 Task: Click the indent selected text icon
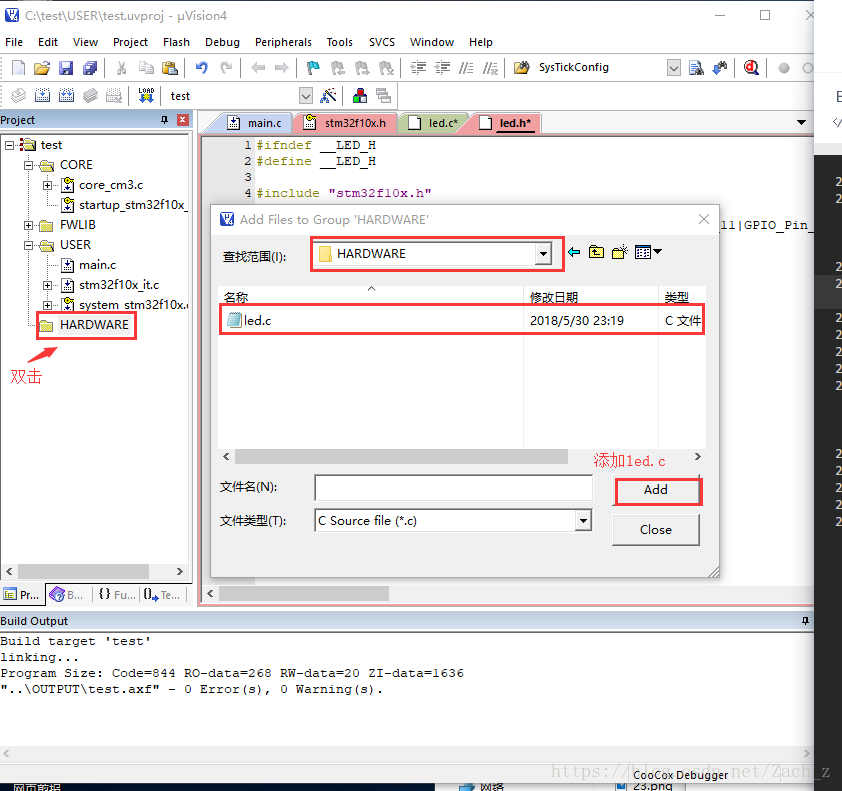pos(418,68)
